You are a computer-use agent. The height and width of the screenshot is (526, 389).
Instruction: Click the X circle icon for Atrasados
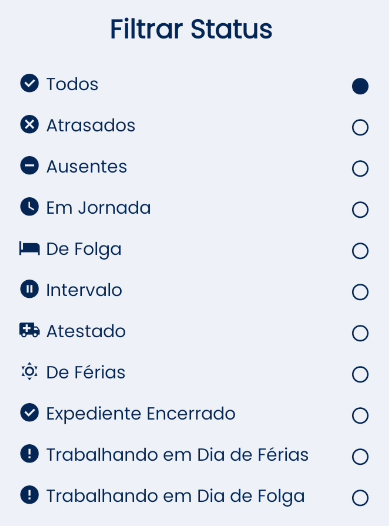point(30,124)
